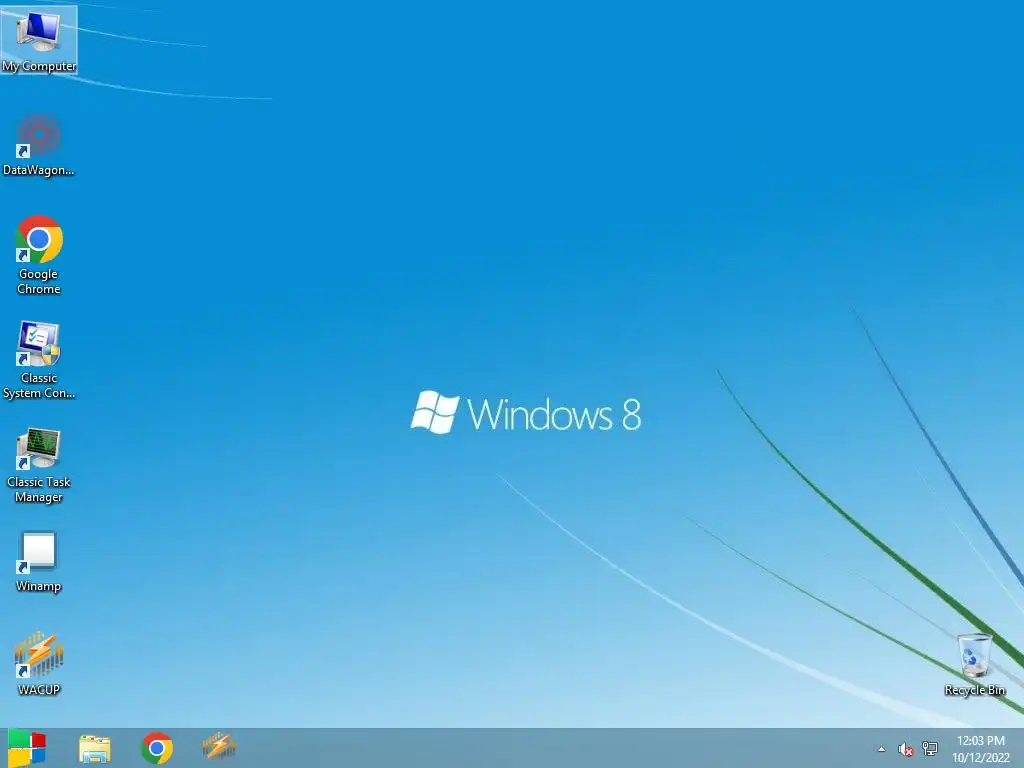Screen dimensions: 1024x768
Task: Select the Classic System Control shortcut
Action: tap(39, 360)
